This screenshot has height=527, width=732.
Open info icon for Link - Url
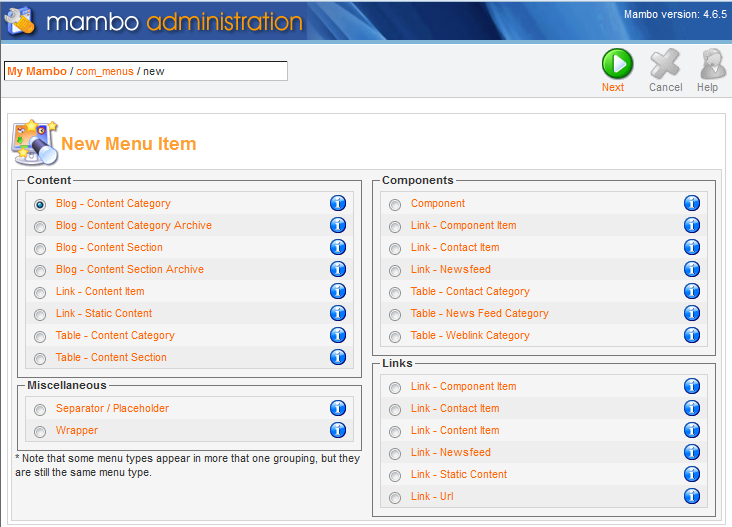pos(692,496)
